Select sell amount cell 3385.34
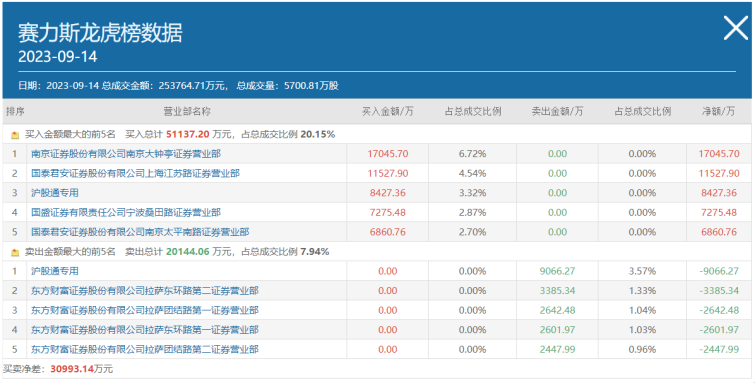The image size is (755, 383). (557, 291)
